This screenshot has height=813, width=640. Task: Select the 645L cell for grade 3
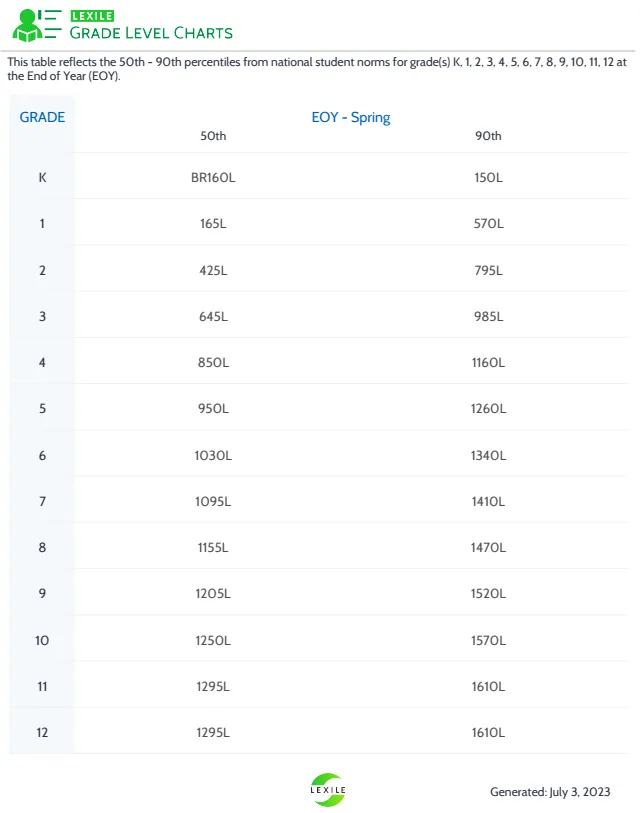coord(213,317)
